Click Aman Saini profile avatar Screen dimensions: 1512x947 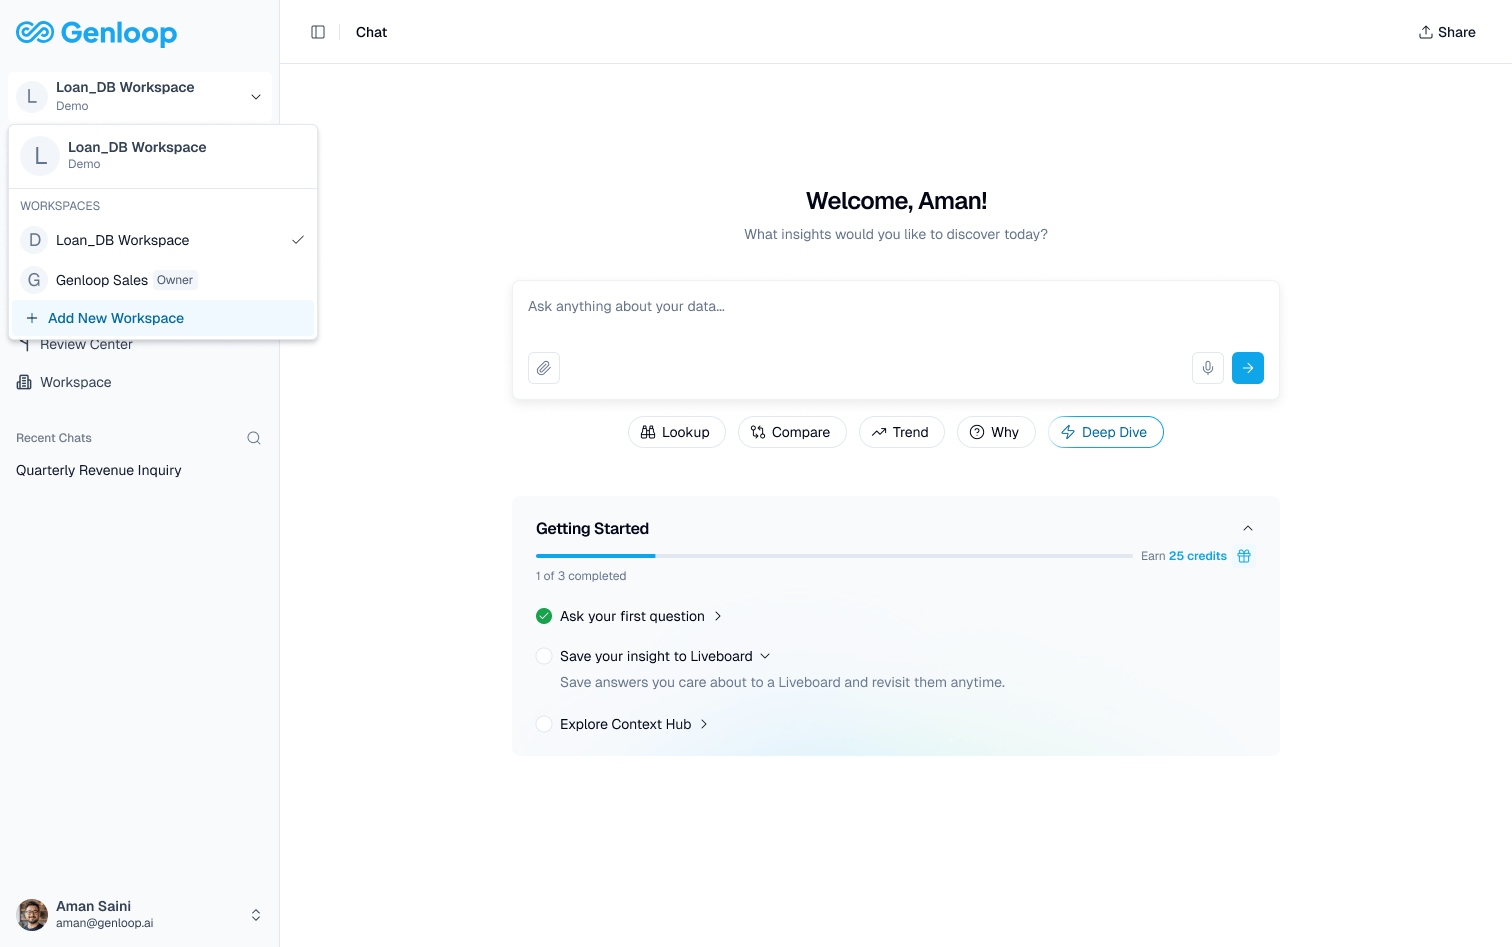click(x=32, y=914)
